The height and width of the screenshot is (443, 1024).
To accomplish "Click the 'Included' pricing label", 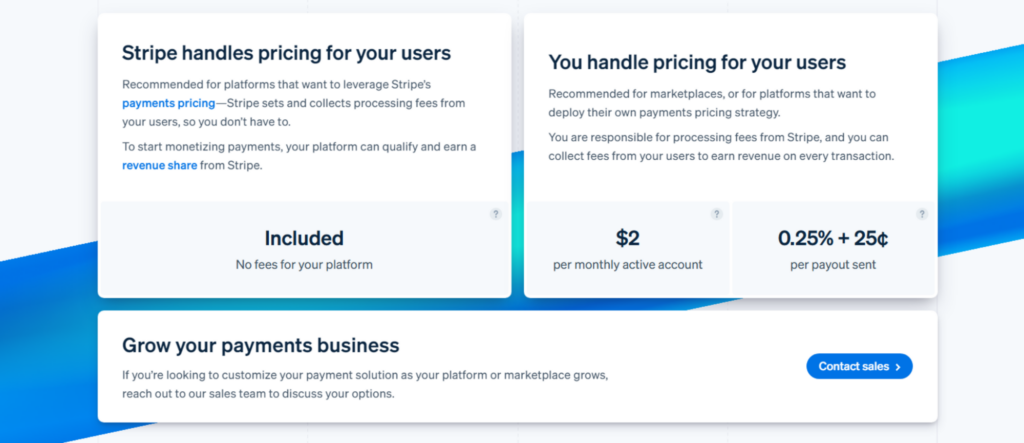I will pos(304,238).
